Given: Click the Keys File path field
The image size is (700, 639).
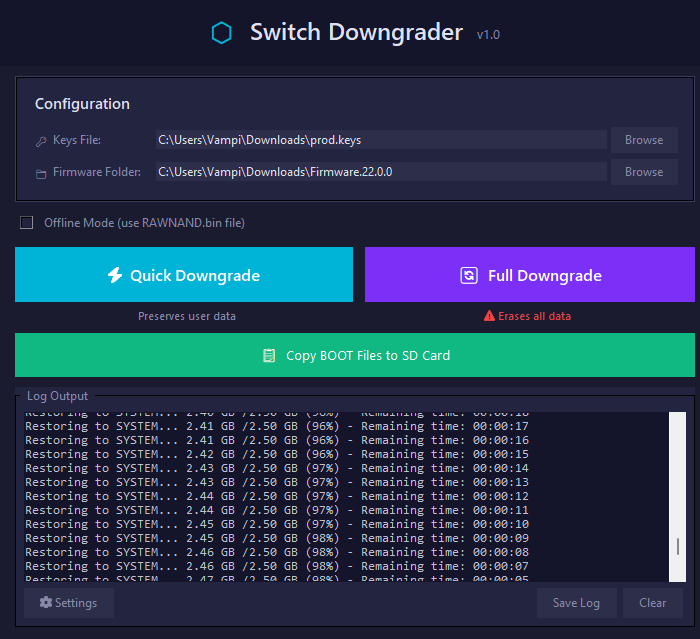Looking at the screenshot, I should pos(381,140).
